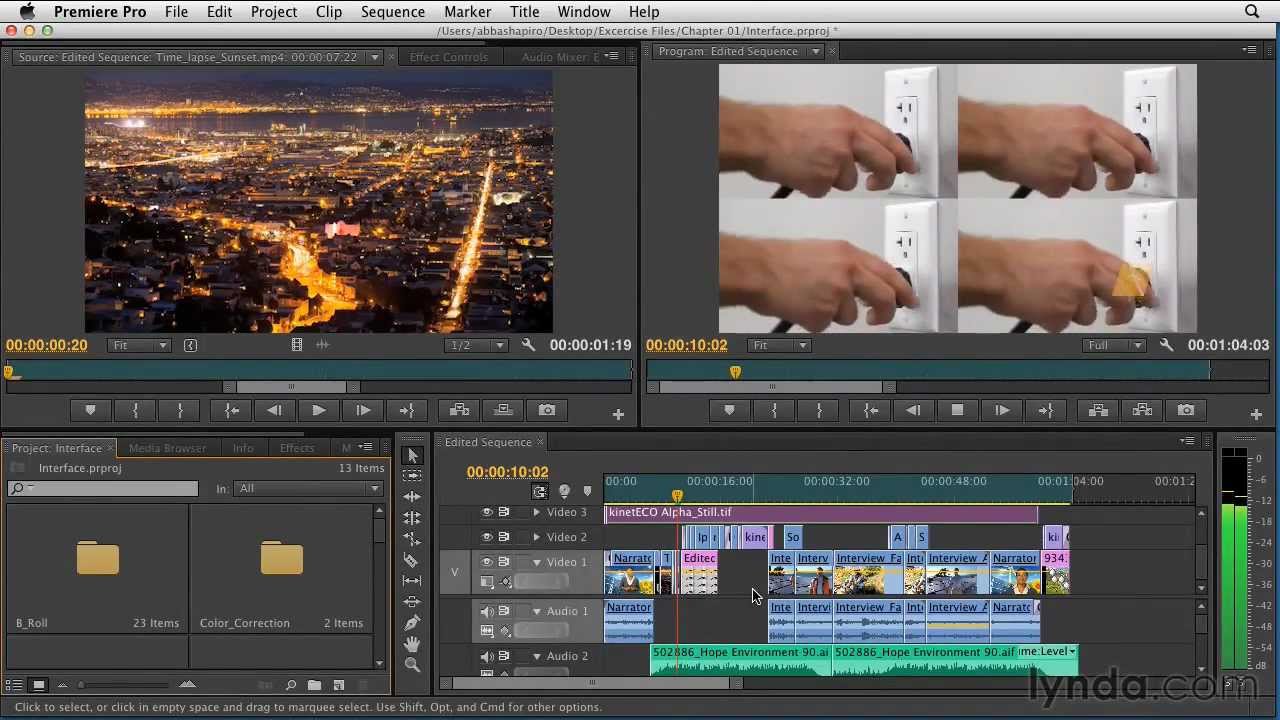Step back one frame in Source monitor
1280x720 pixels.
click(x=274, y=410)
